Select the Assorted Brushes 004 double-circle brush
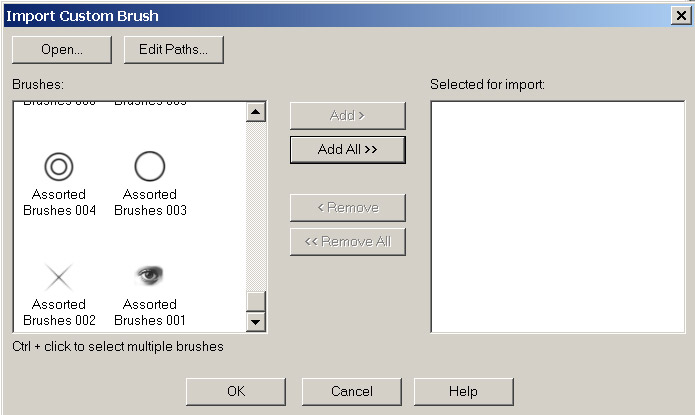Viewport: 695px width, 415px height. tap(59, 167)
